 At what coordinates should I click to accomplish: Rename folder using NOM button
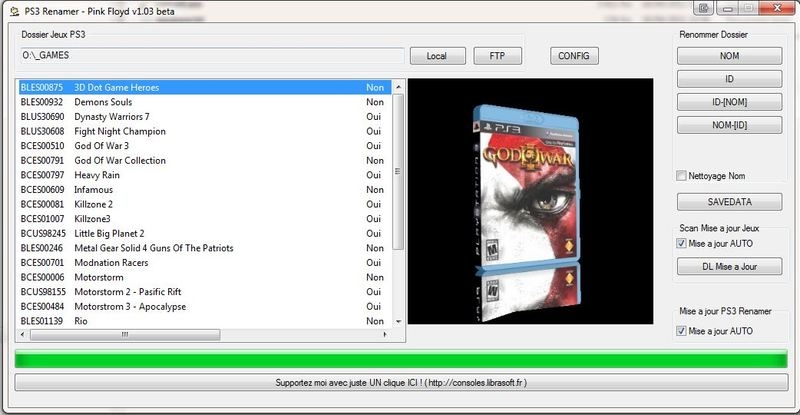pyautogui.click(x=730, y=56)
